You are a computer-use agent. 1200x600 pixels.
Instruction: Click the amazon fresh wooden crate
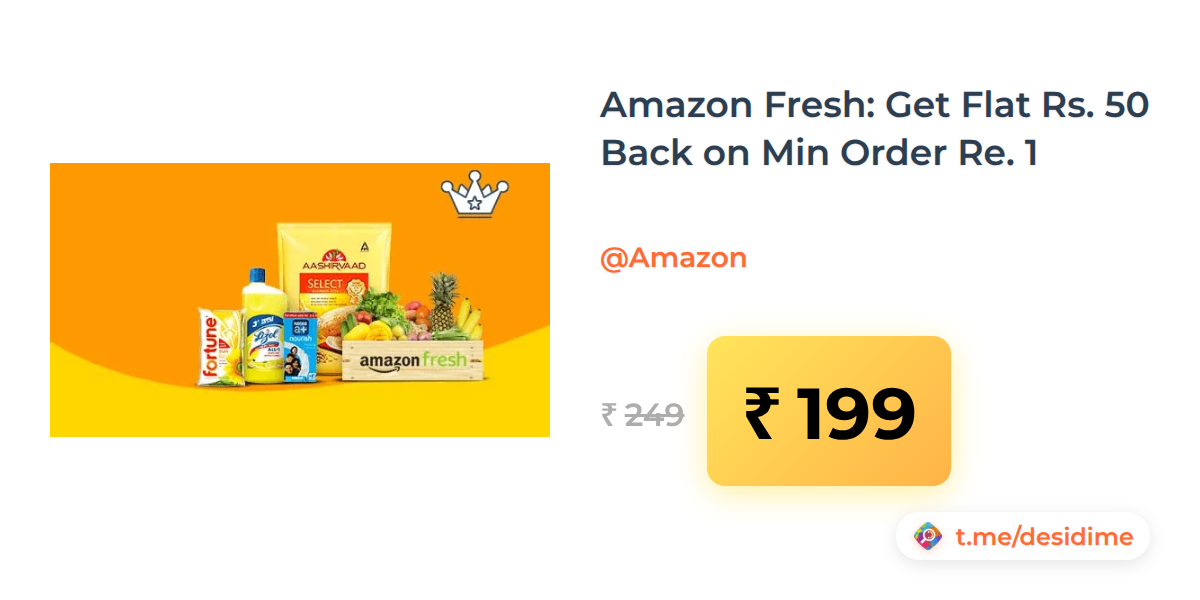tap(413, 360)
